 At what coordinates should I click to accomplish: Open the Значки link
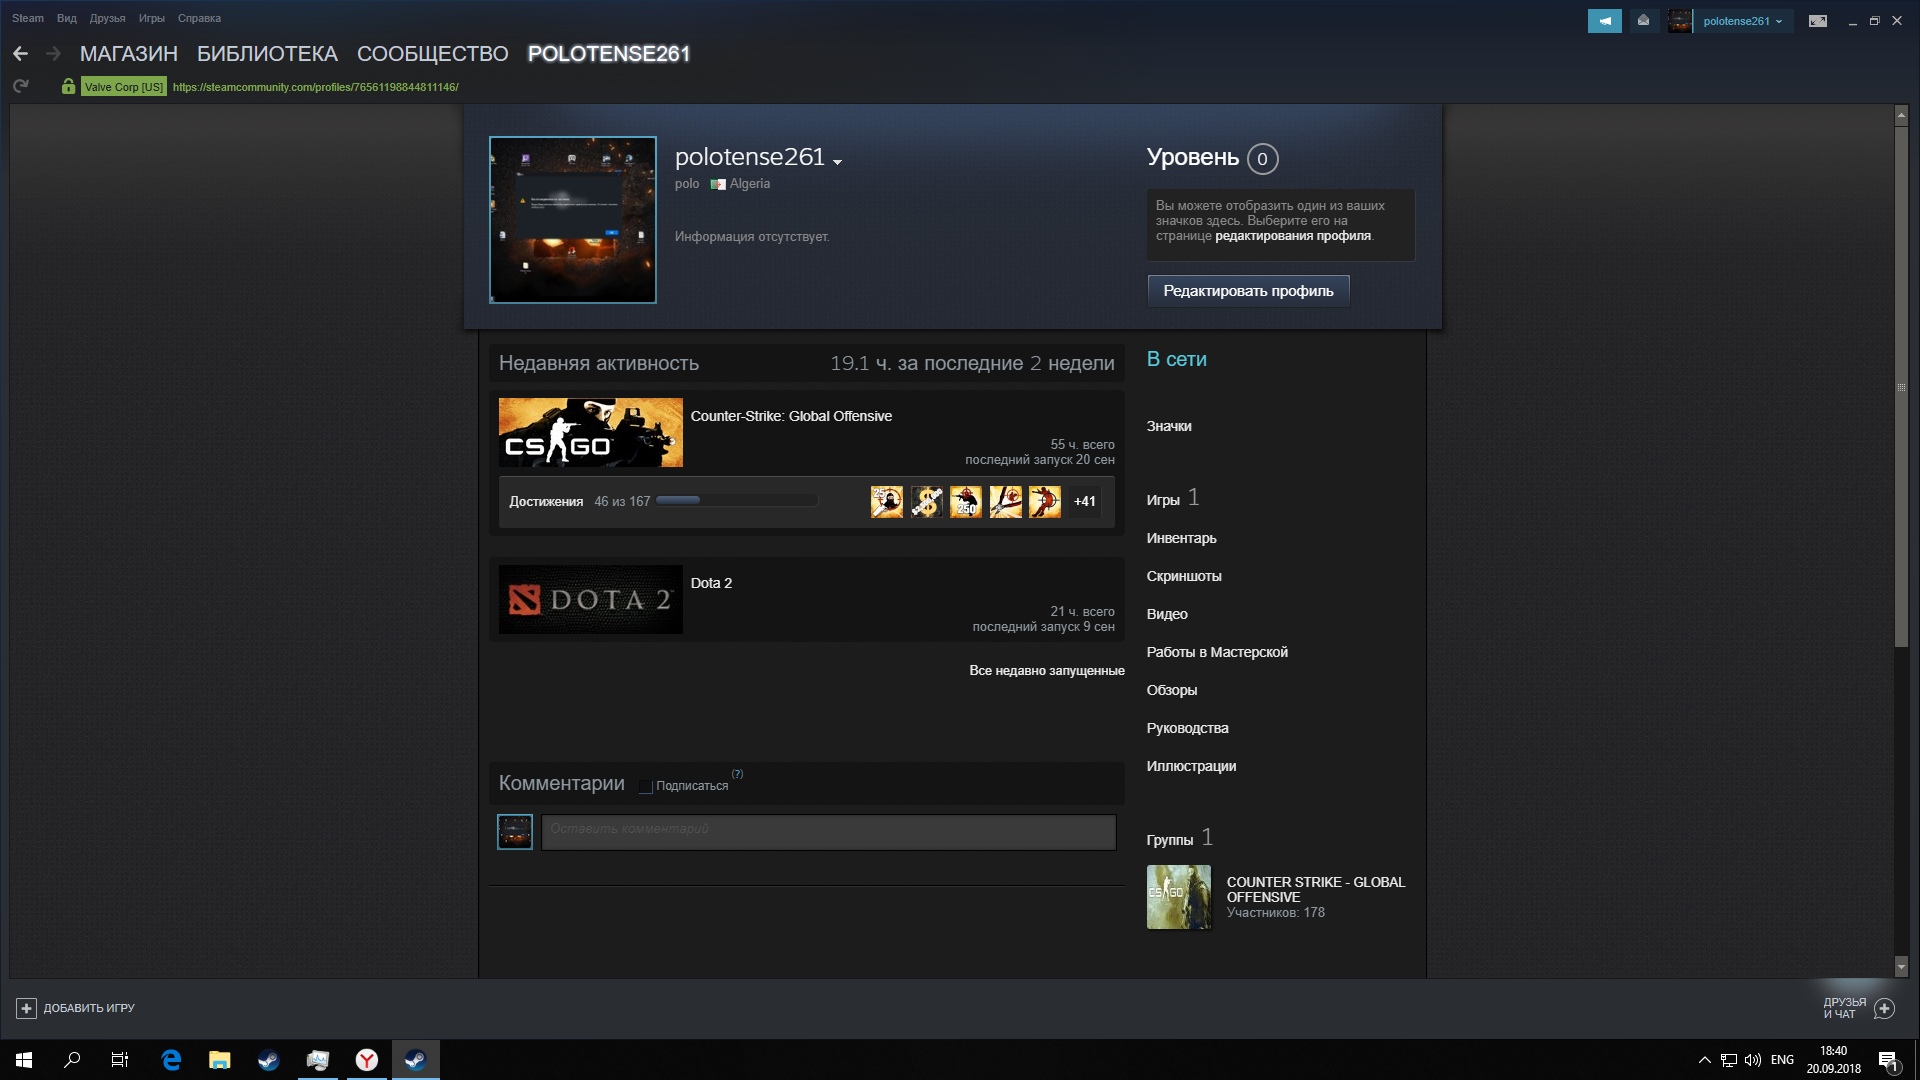(x=1169, y=426)
